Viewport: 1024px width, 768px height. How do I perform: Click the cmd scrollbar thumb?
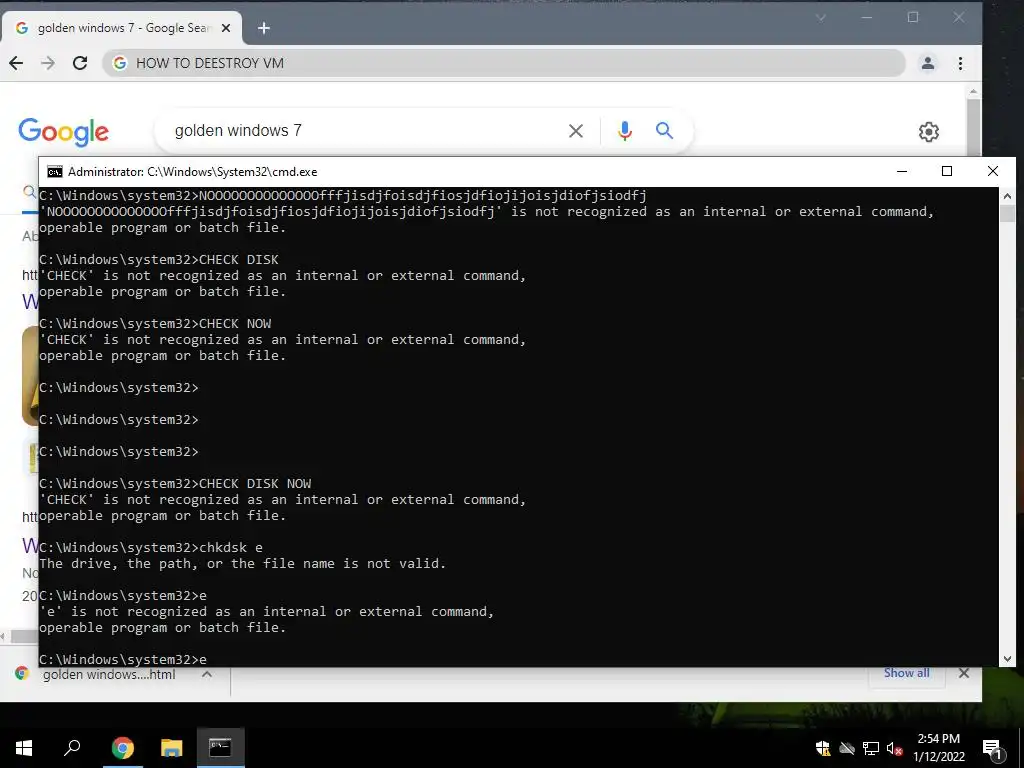point(1007,214)
